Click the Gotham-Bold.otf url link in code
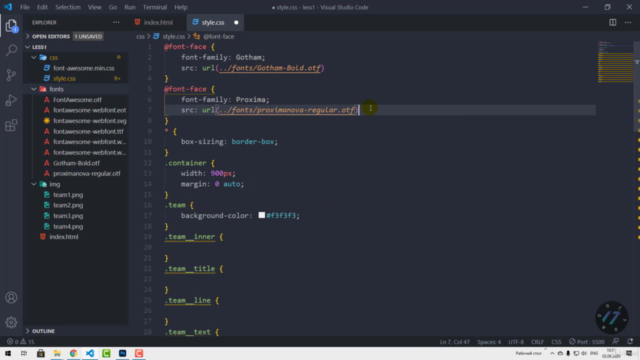This screenshot has height=360, width=640. [270, 68]
